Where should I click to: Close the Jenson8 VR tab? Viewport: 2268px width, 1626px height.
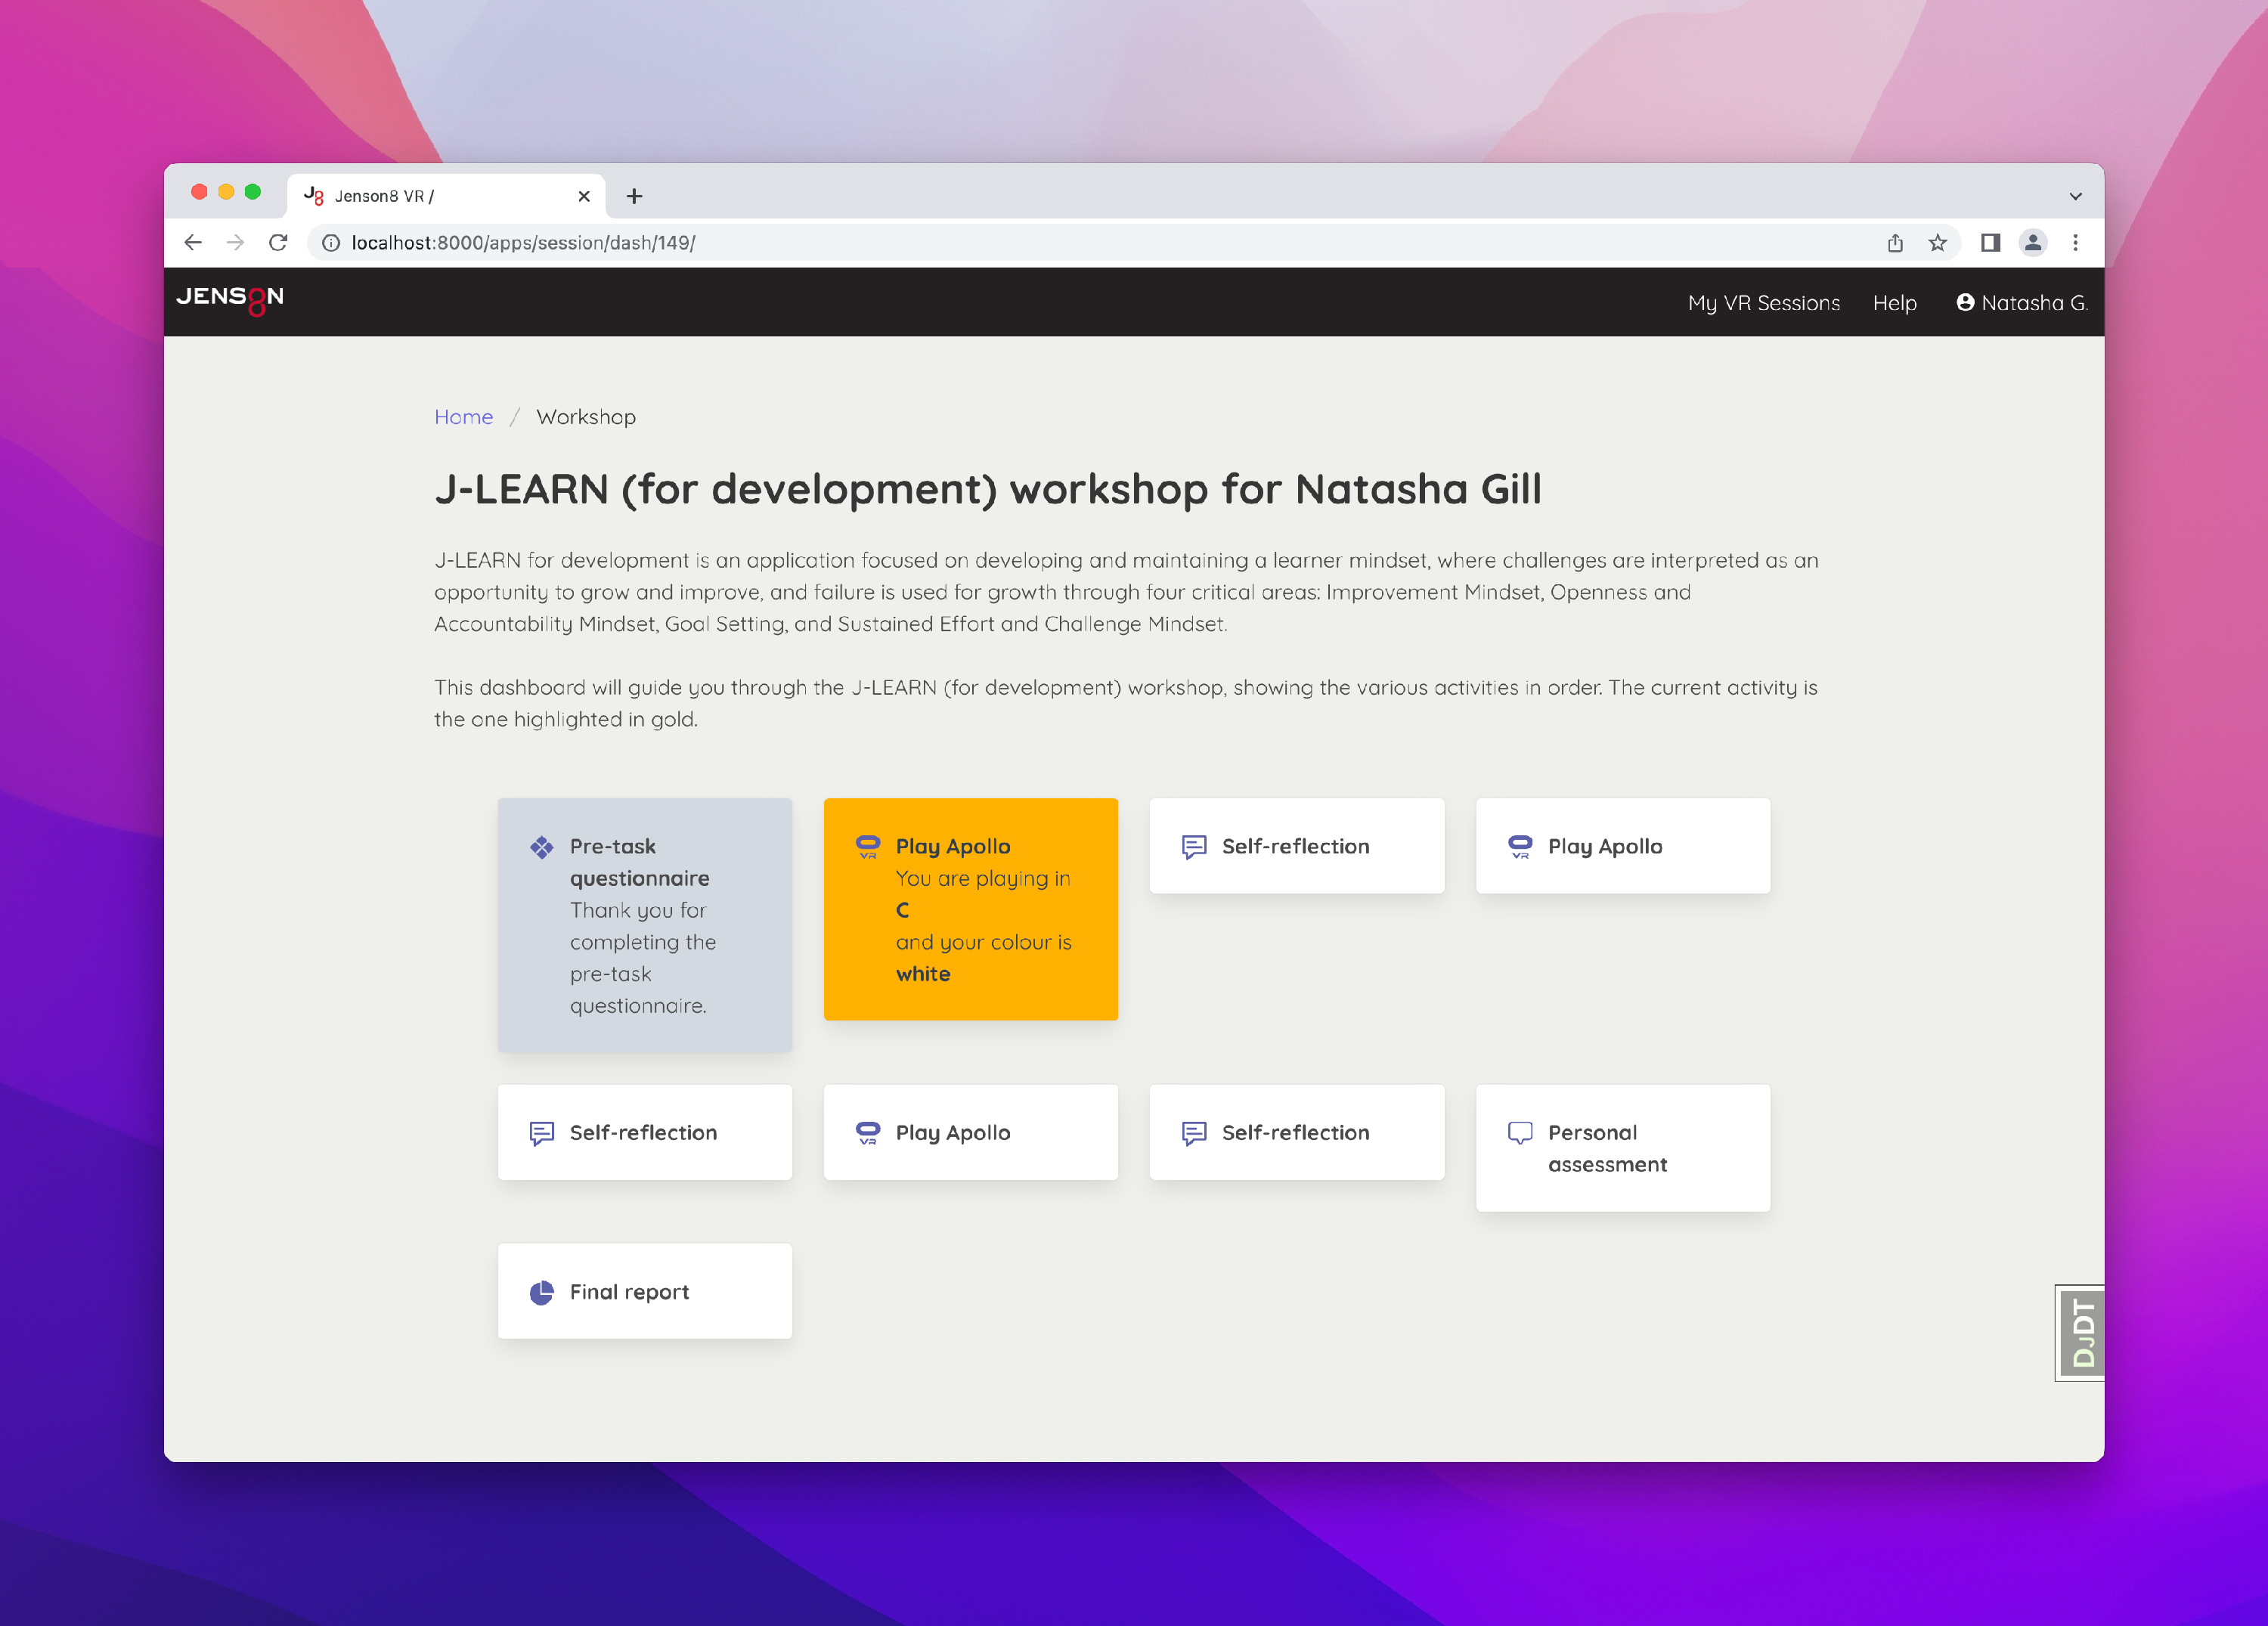coord(584,196)
